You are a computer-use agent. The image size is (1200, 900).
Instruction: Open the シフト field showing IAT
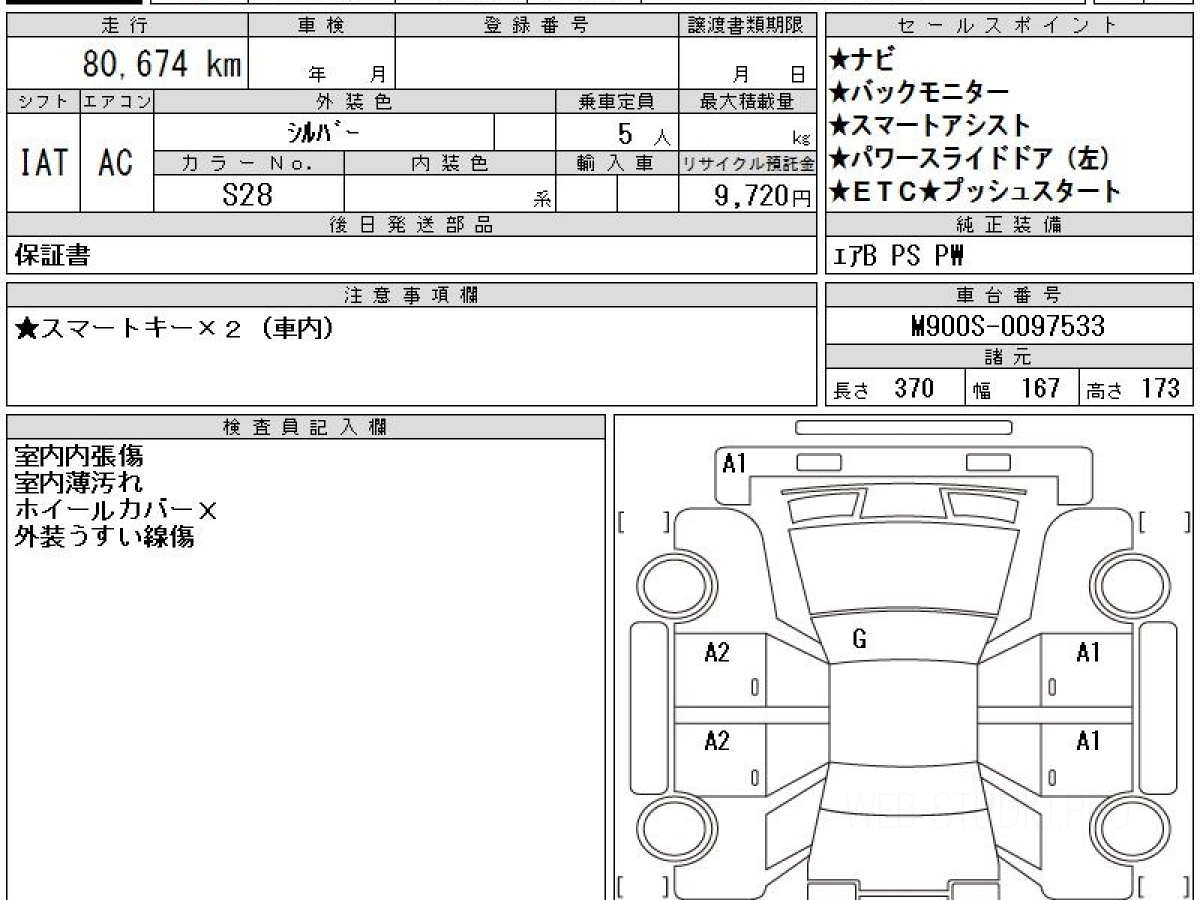[41, 164]
